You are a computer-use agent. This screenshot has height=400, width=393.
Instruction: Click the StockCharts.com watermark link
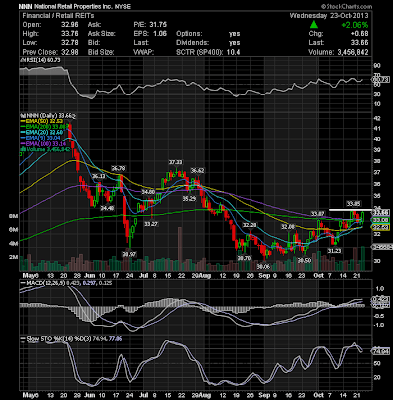(346, 6)
